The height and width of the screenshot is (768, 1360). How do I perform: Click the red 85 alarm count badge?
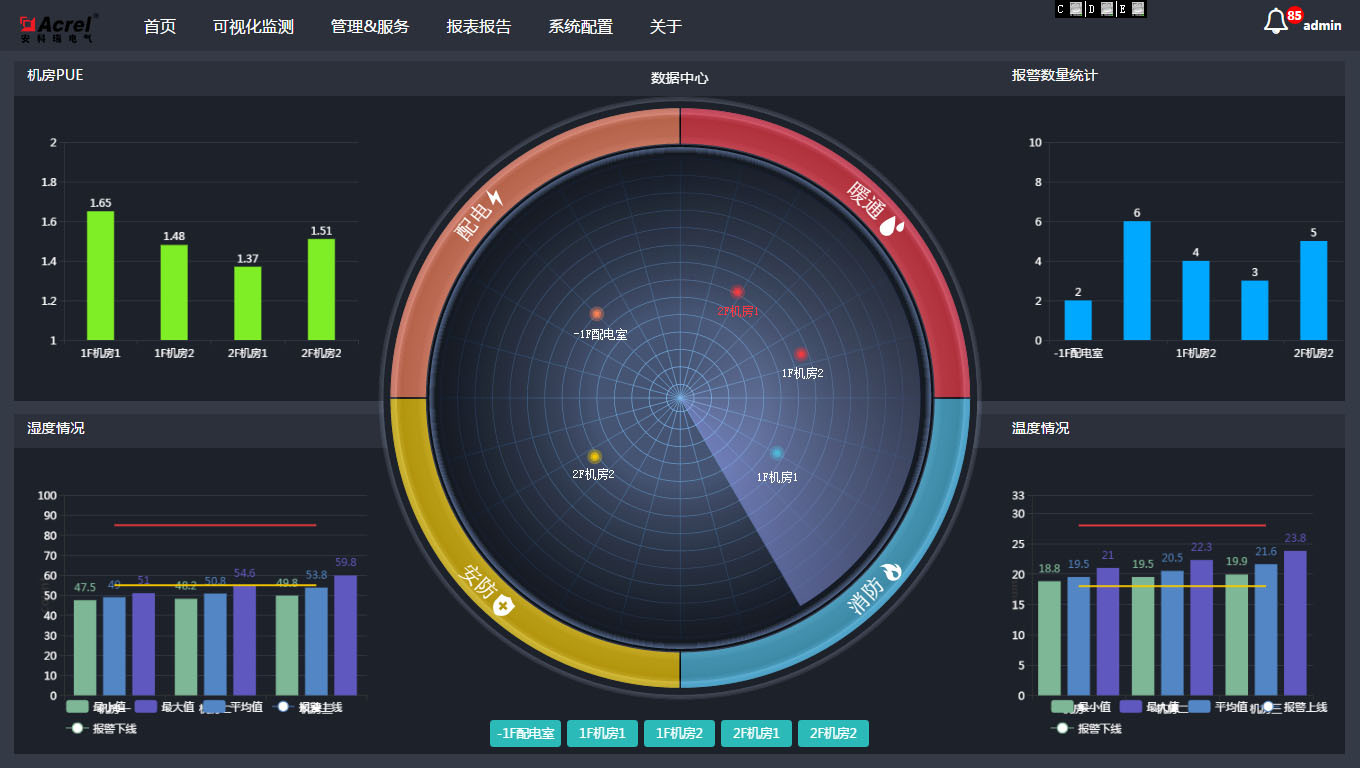pyautogui.click(x=1295, y=15)
